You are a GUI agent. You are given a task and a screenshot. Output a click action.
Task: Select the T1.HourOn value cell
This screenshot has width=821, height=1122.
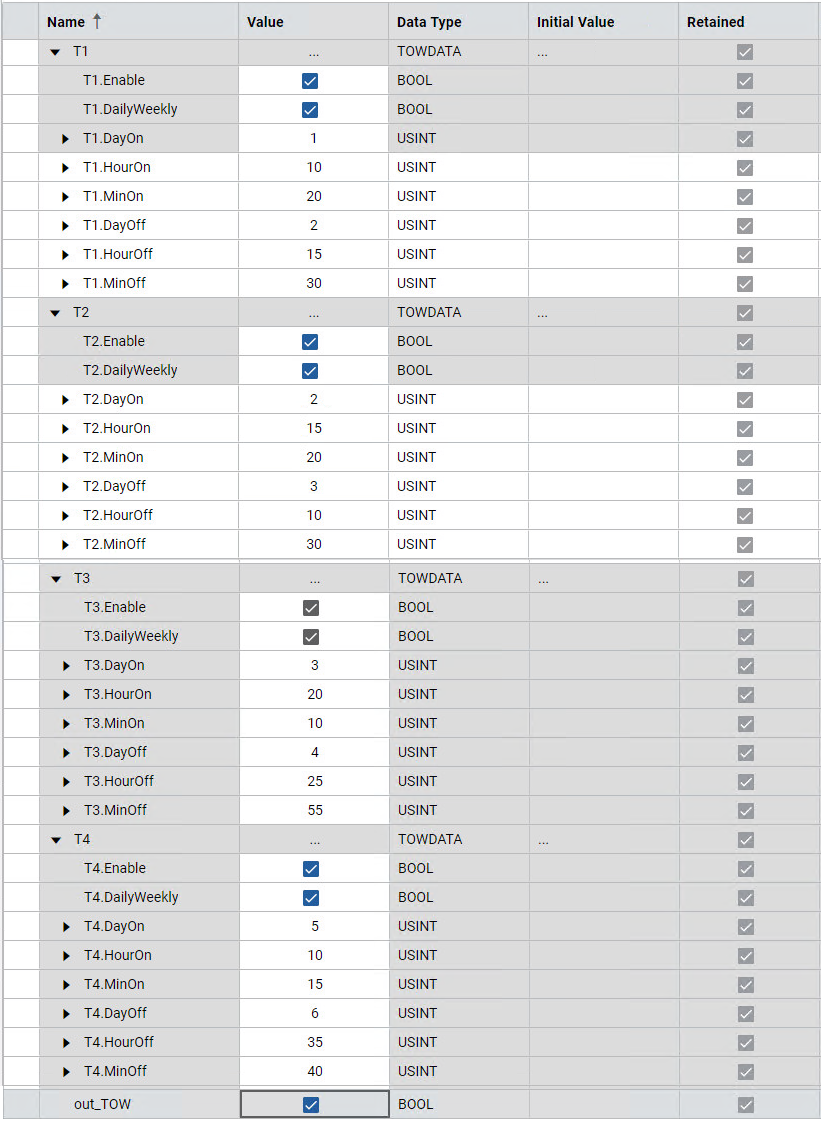point(314,168)
